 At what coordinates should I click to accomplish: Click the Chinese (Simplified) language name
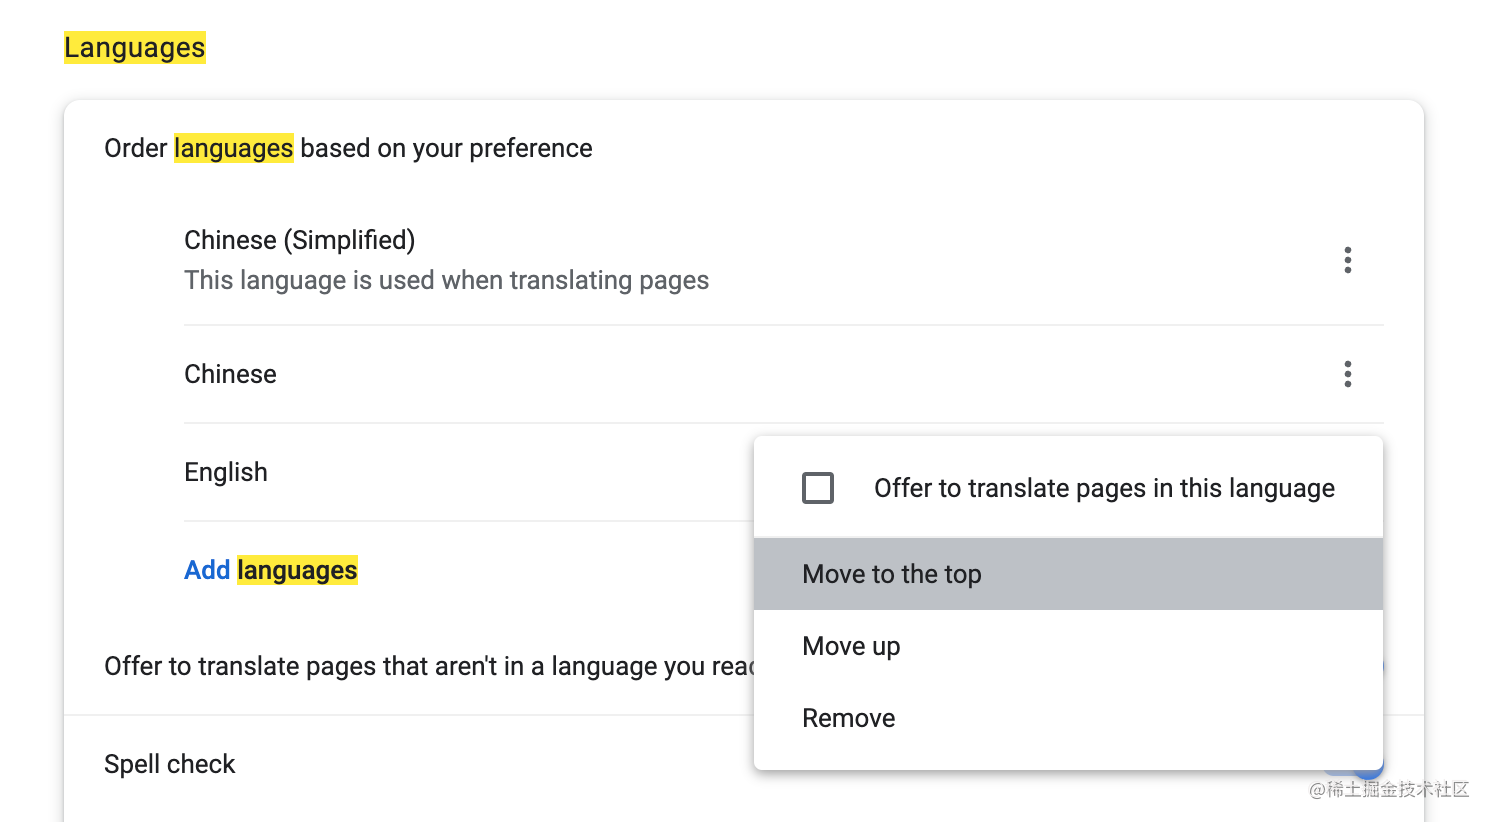[x=299, y=240]
